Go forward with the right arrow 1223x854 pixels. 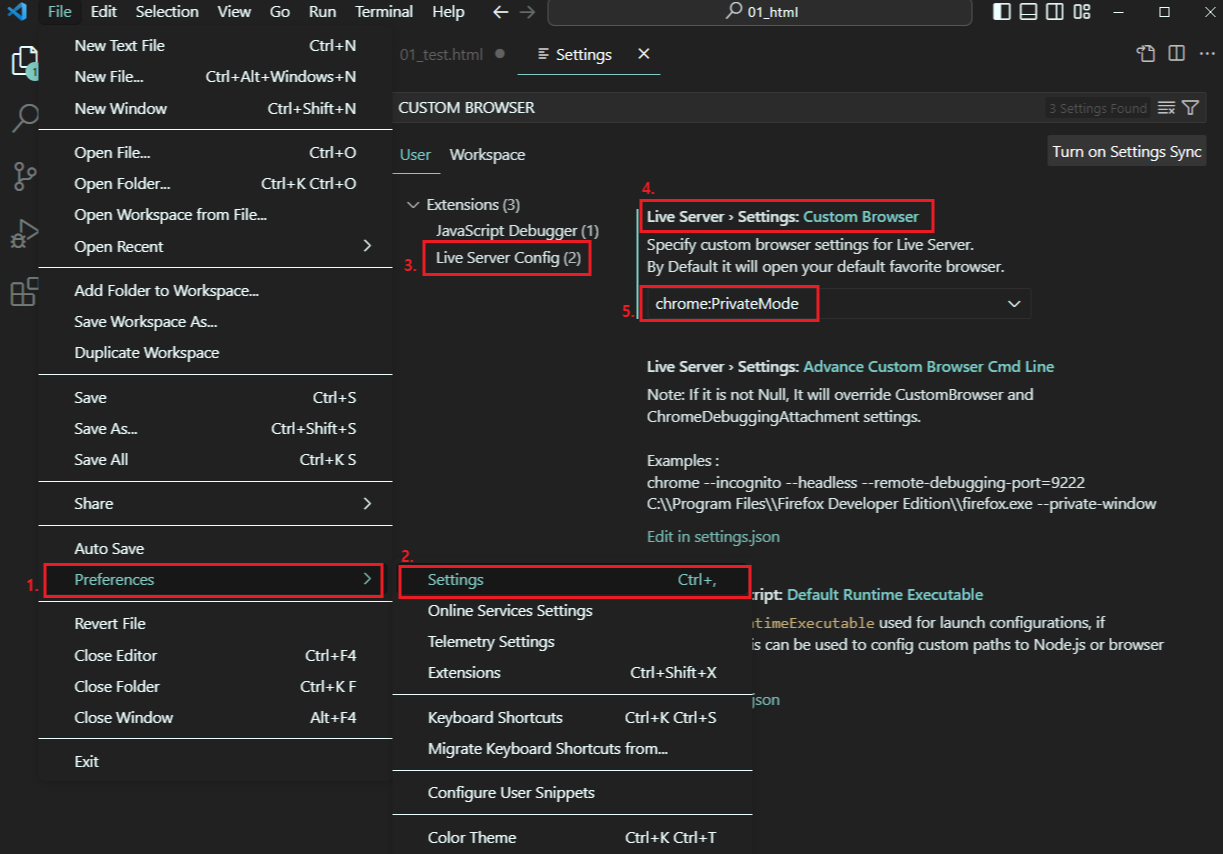pyautogui.click(x=527, y=12)
